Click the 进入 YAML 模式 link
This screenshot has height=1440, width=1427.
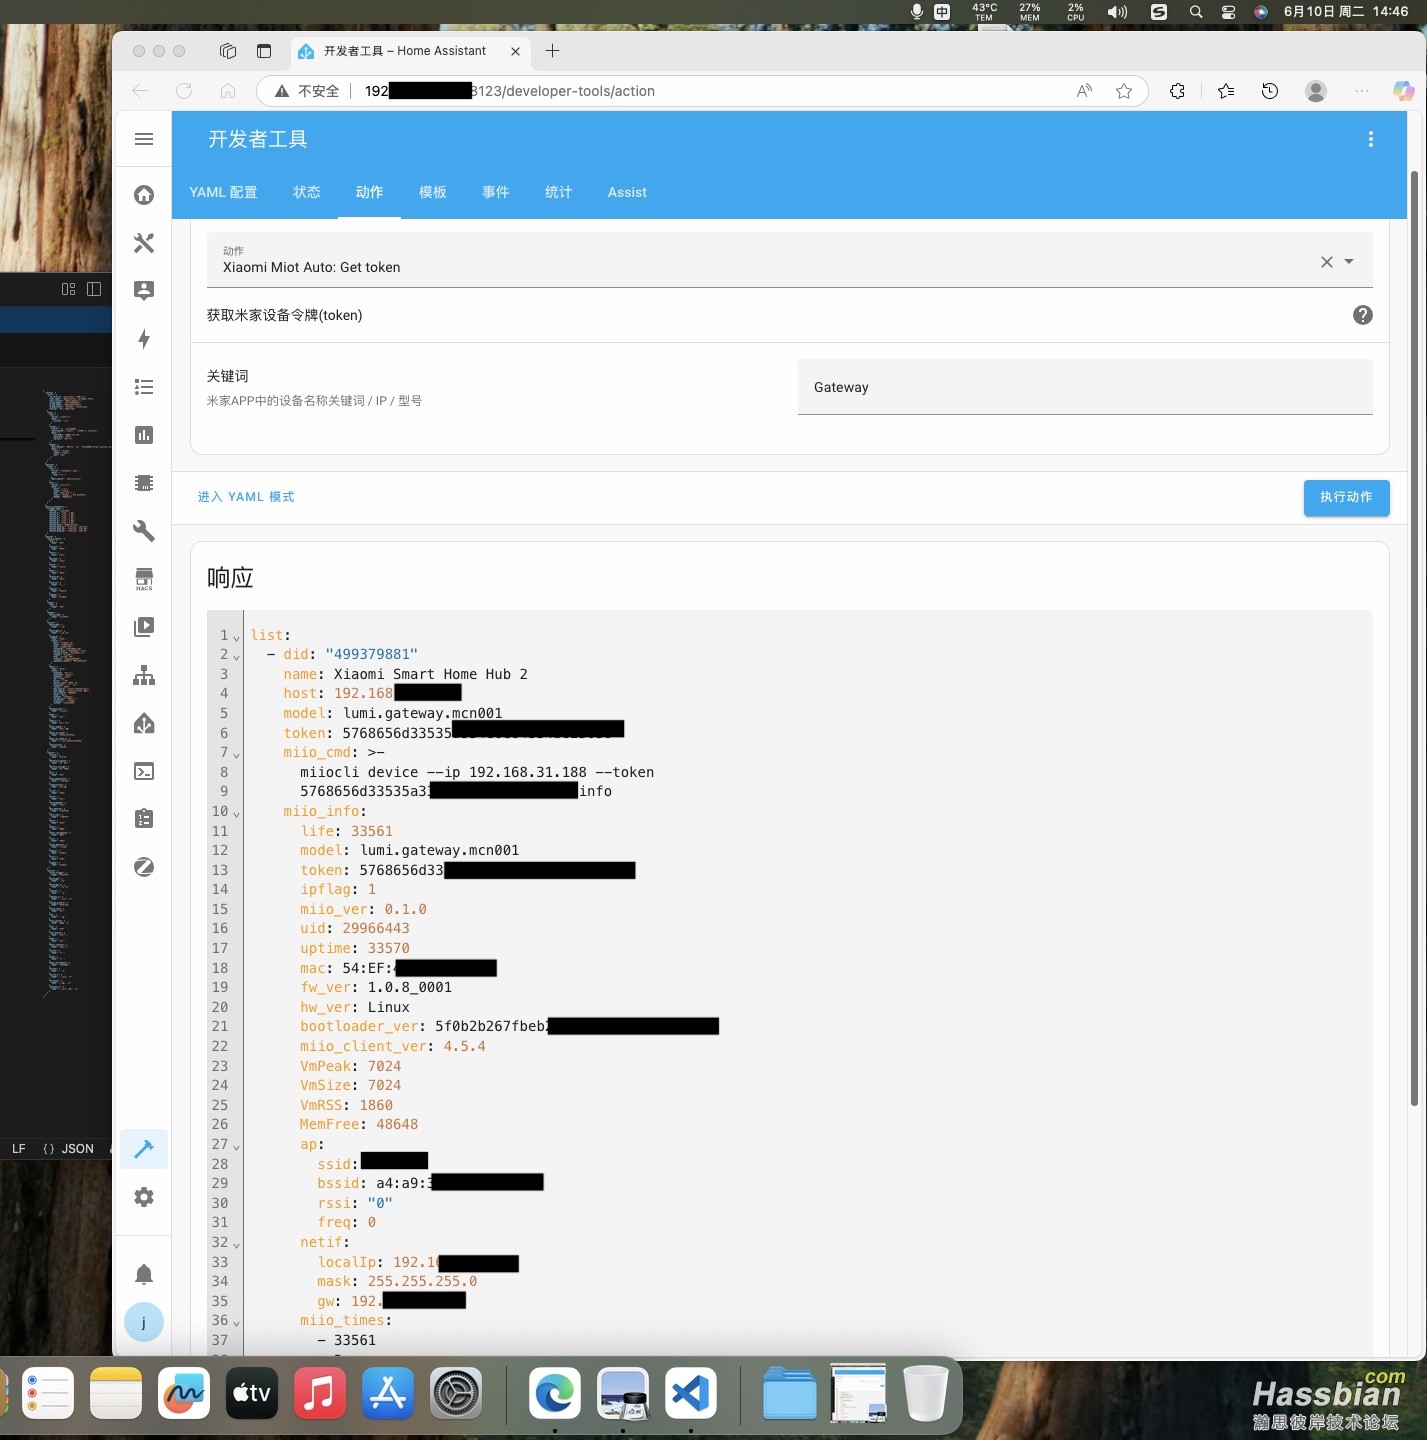[x=246, y=497]
